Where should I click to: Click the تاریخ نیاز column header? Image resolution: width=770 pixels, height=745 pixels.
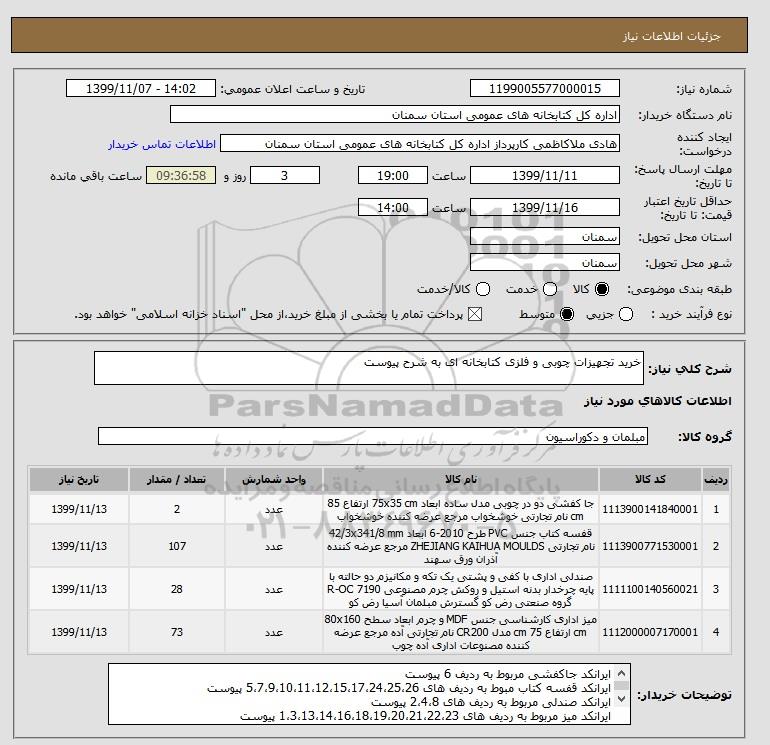(x=79, y=479)
